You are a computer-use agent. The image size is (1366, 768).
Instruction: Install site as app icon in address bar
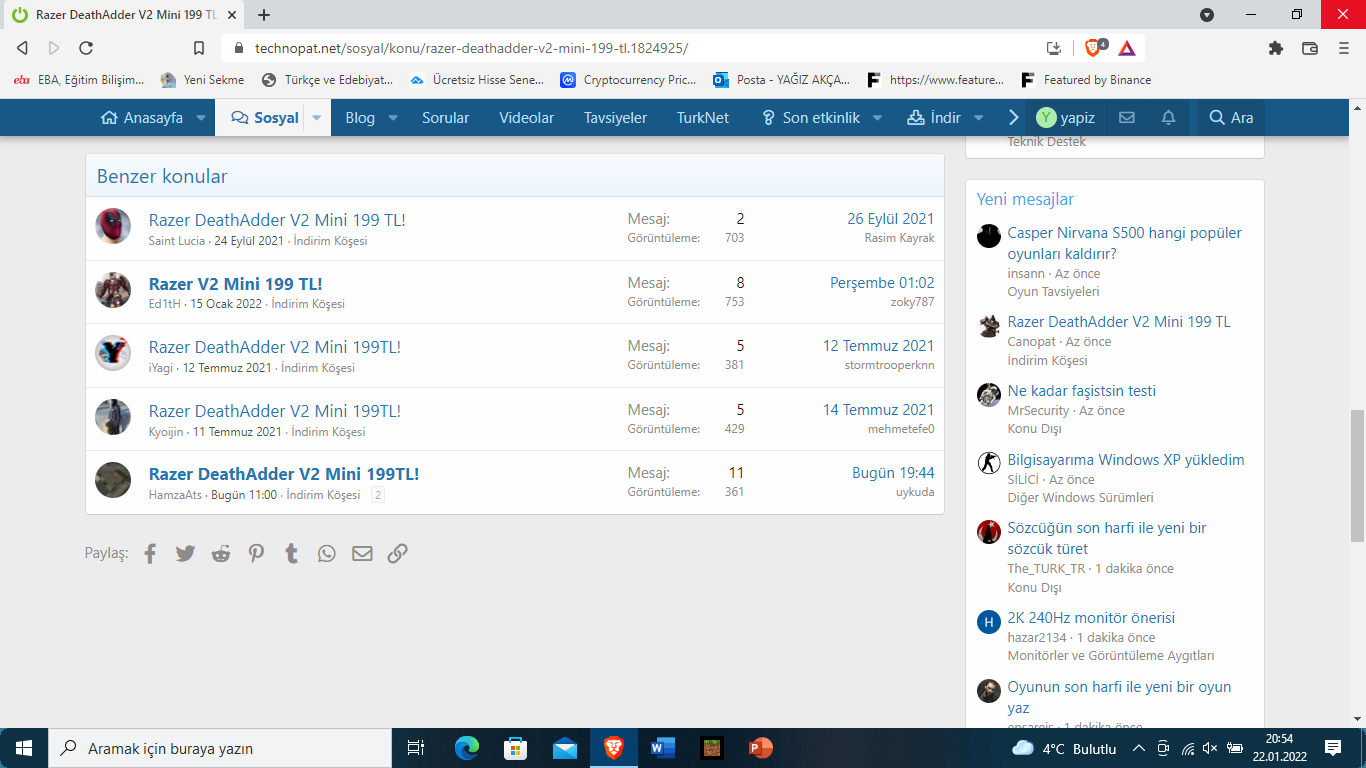pos(1053,47)
